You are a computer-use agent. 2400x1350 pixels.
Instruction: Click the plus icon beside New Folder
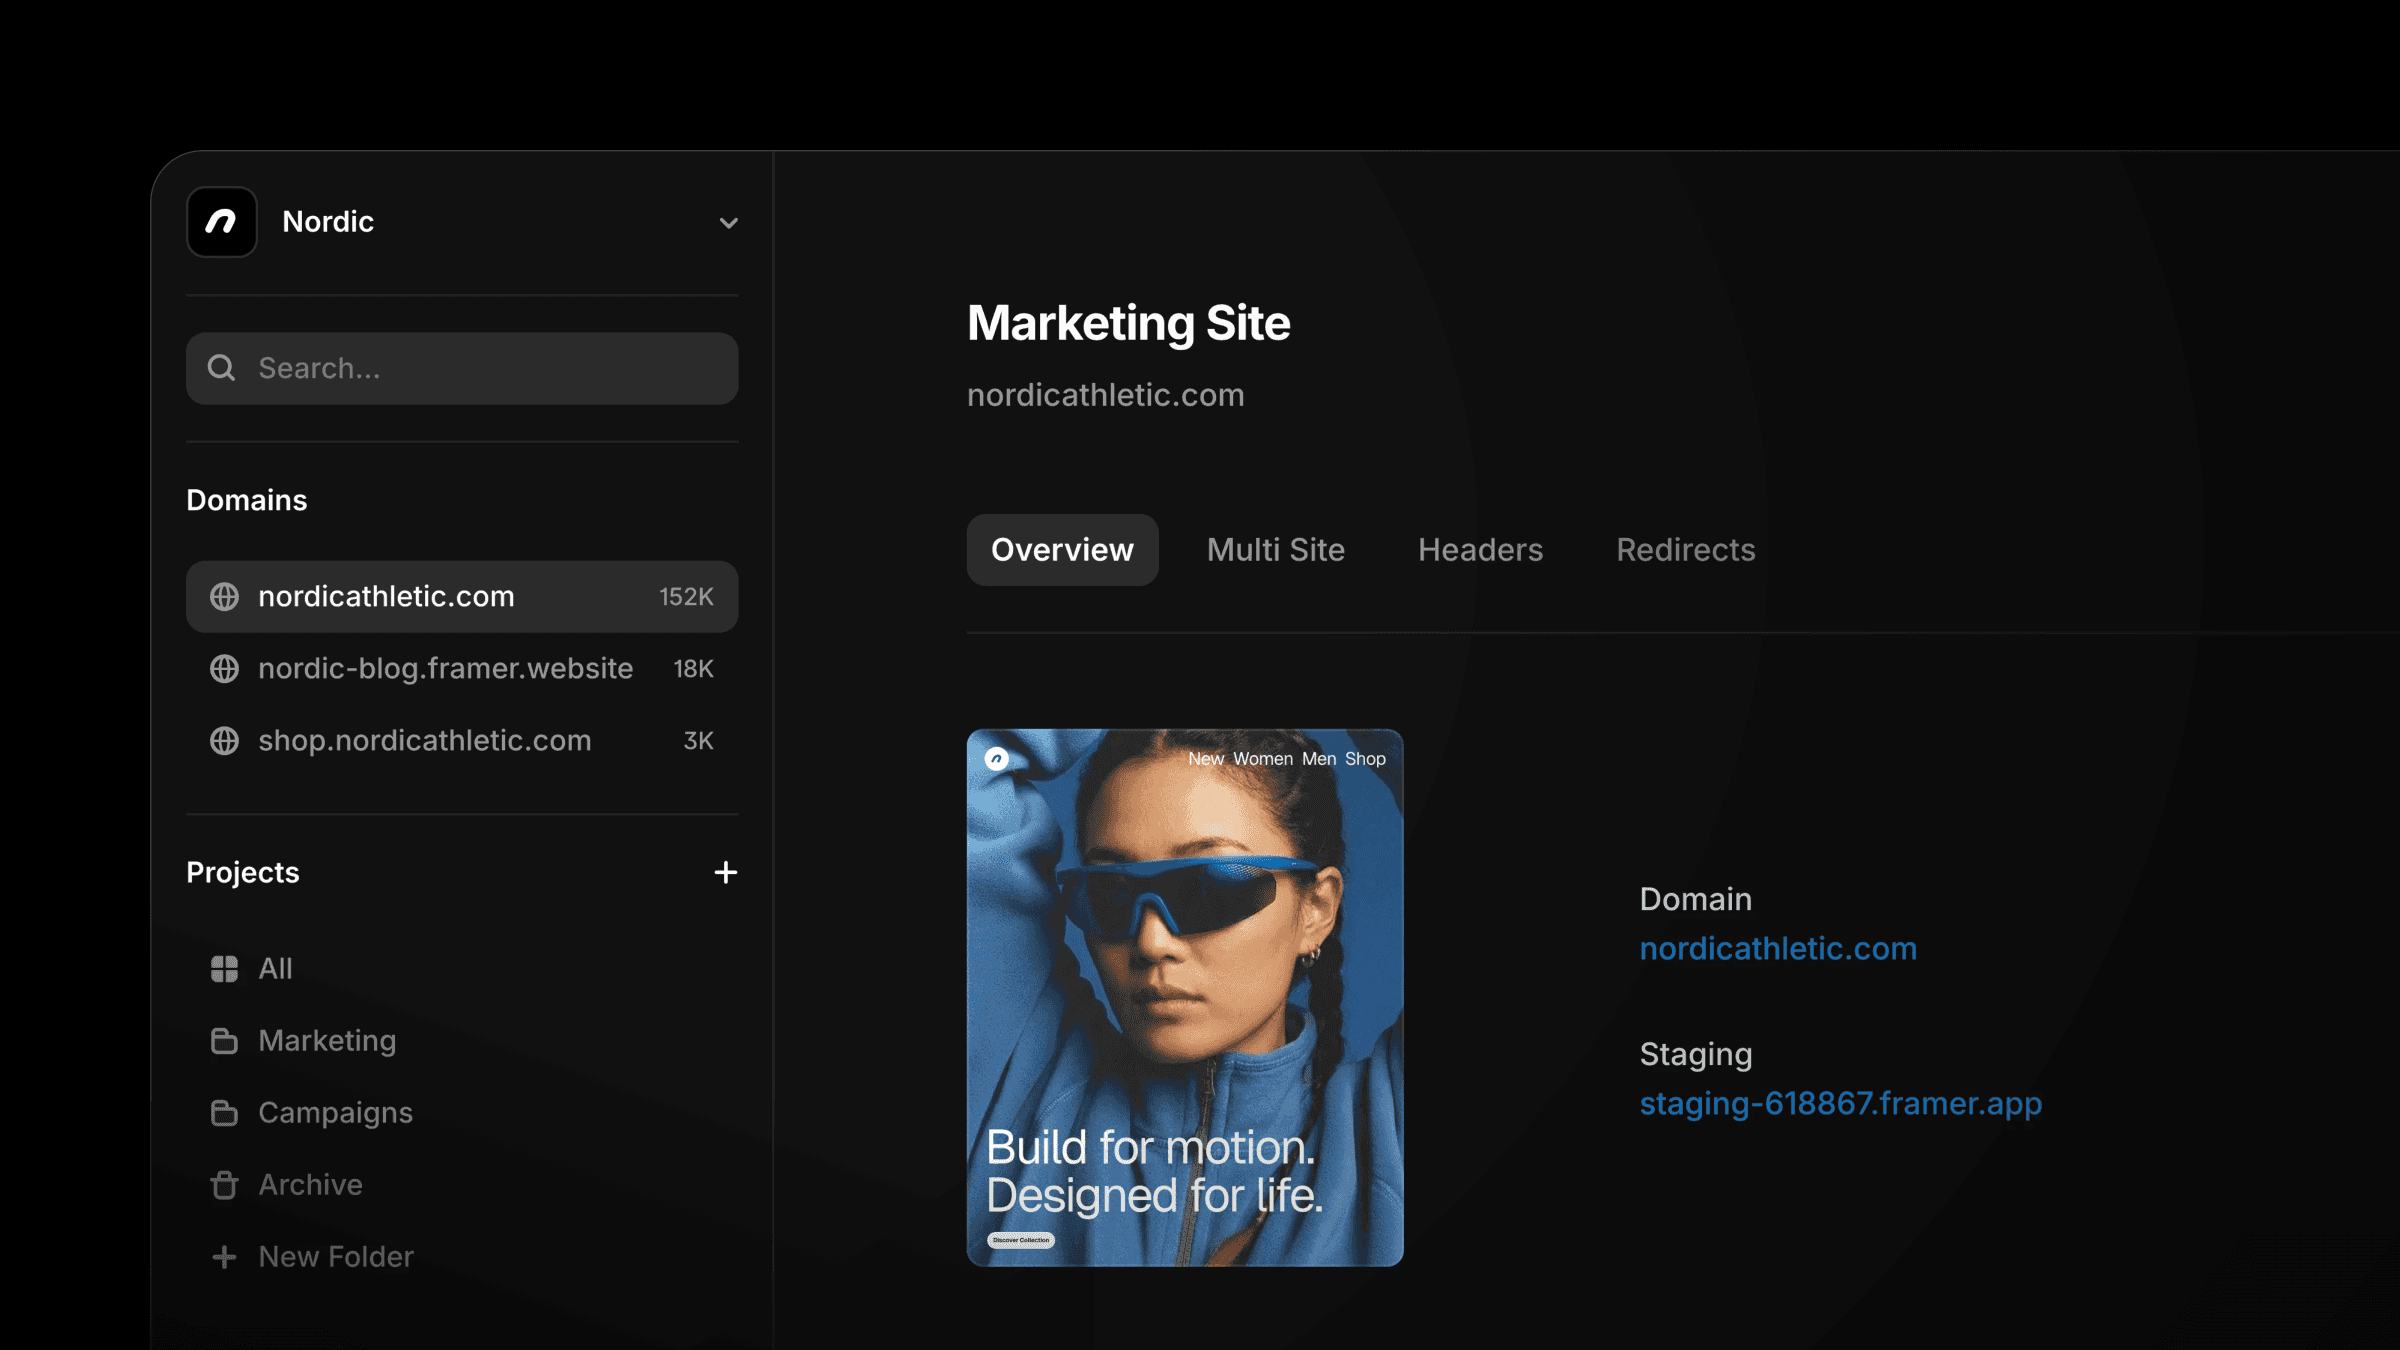tap(224, 1256)
